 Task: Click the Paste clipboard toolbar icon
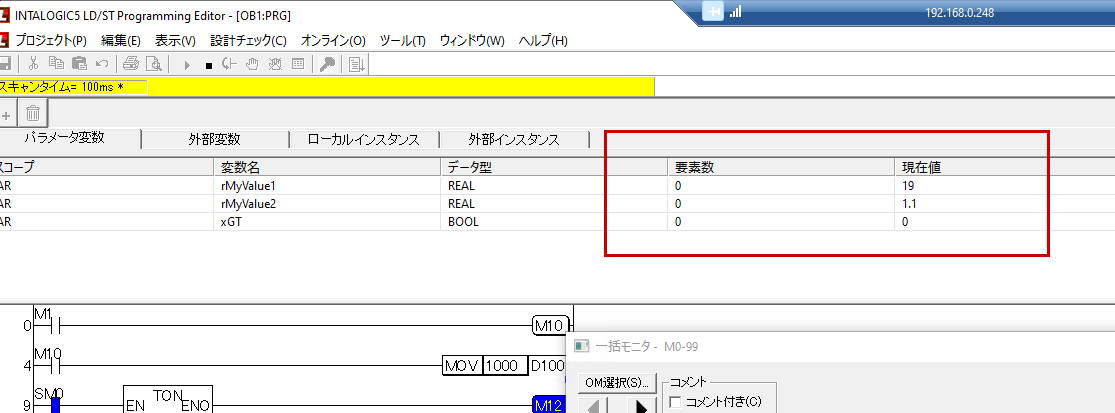[78, 64]
